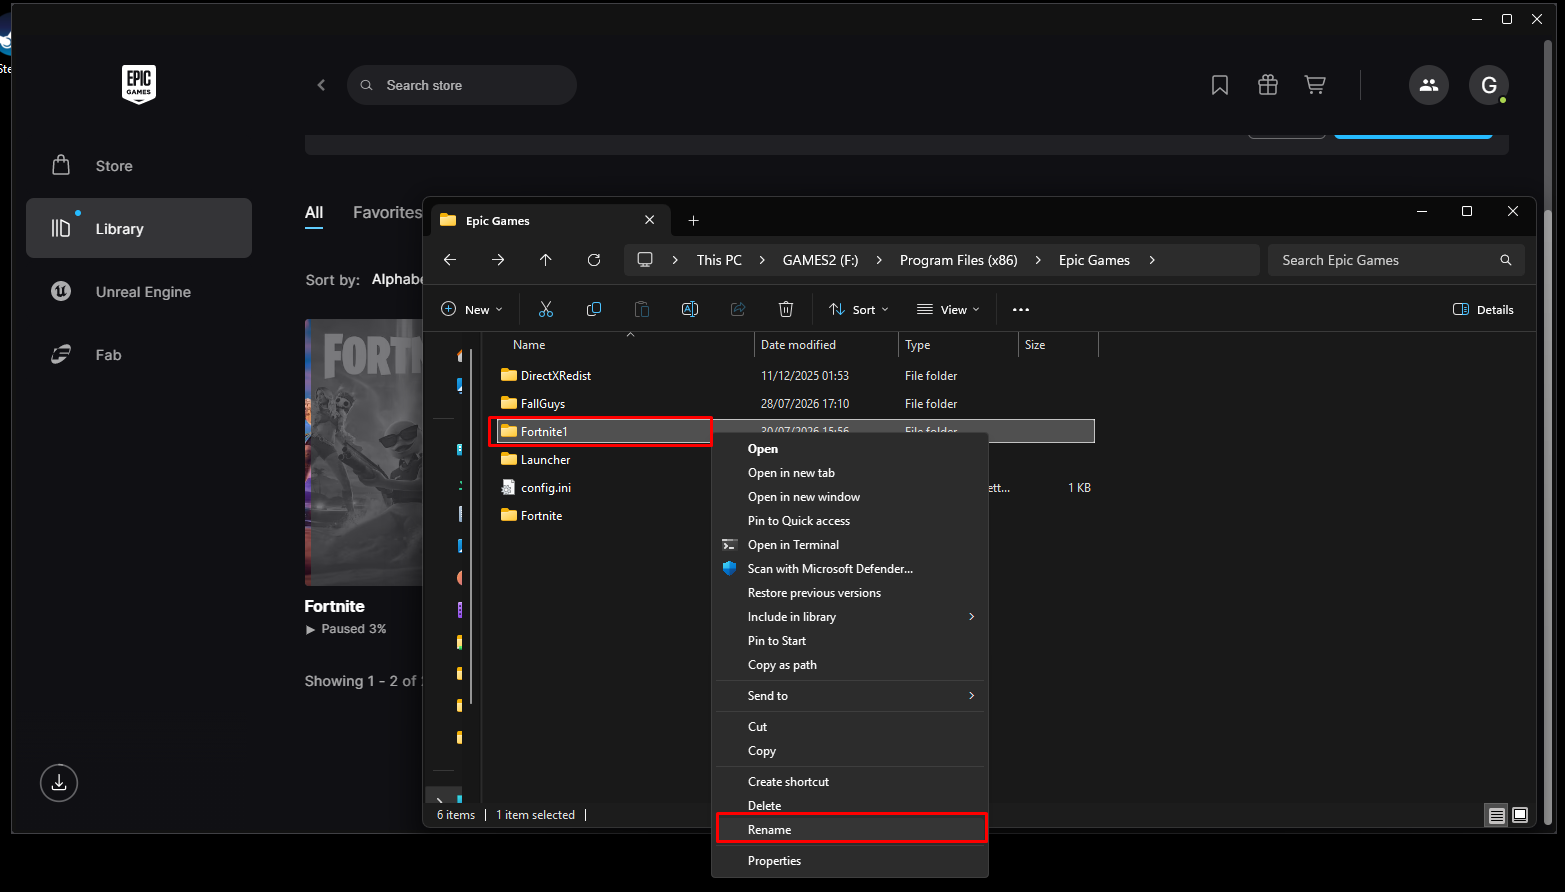The width and height of the screenshot is (1565, 892).
Task: Open the See more ellipsis menu
Action: pyautogui.click(x=1021, y=310)
